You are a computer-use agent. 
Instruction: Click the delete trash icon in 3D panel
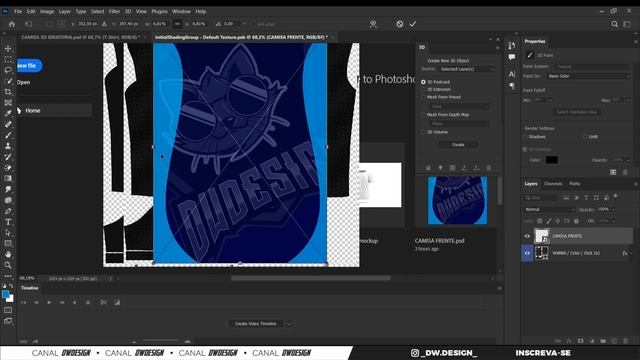pos(489,168)
